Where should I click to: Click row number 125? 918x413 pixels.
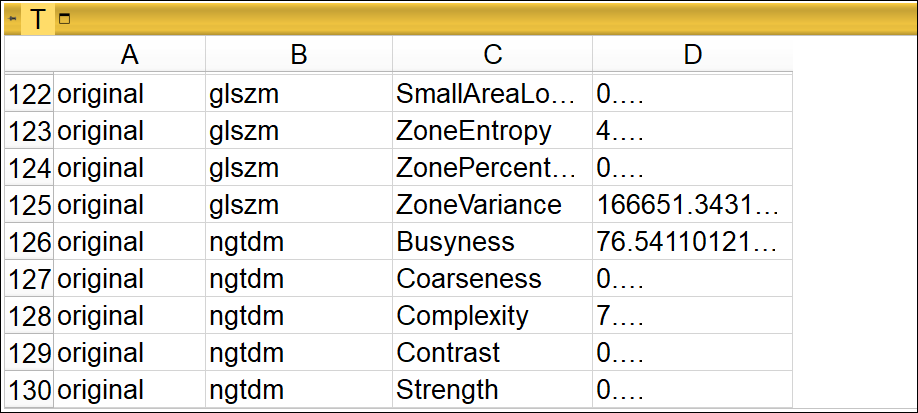[29, 205]
